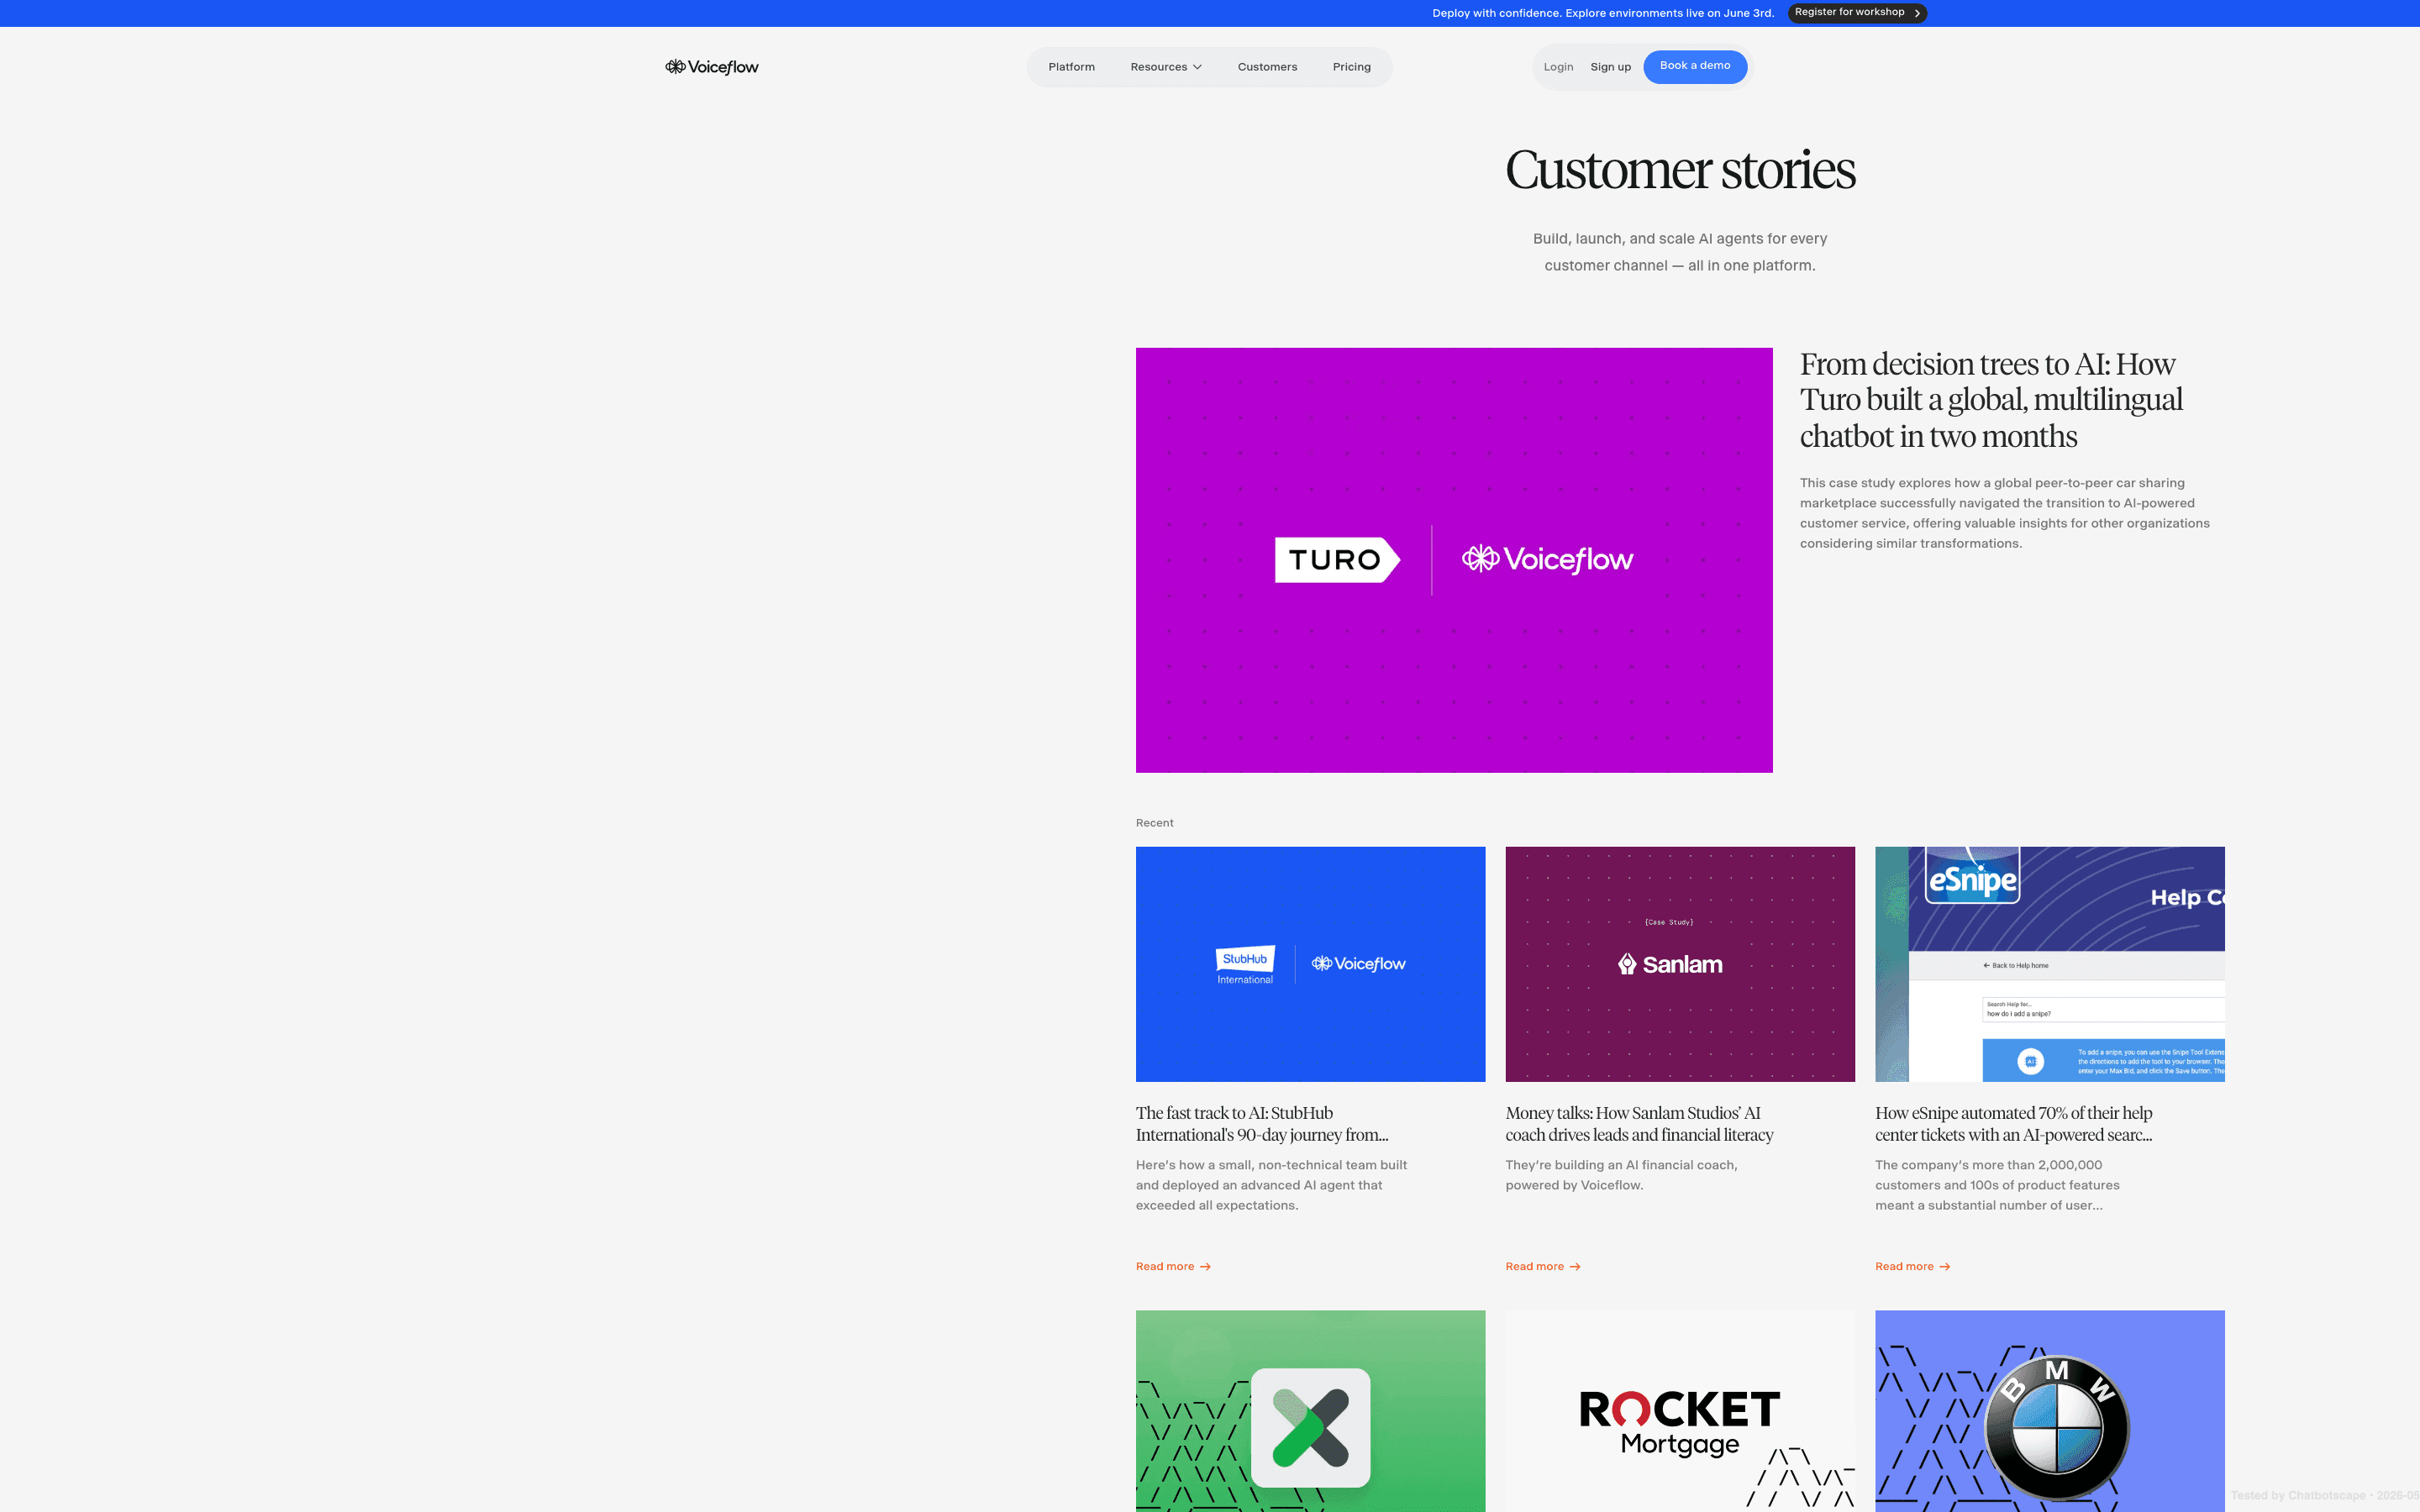
Task: Click the chevron arrow on Register for workshop
Action: click(1917, 13)
